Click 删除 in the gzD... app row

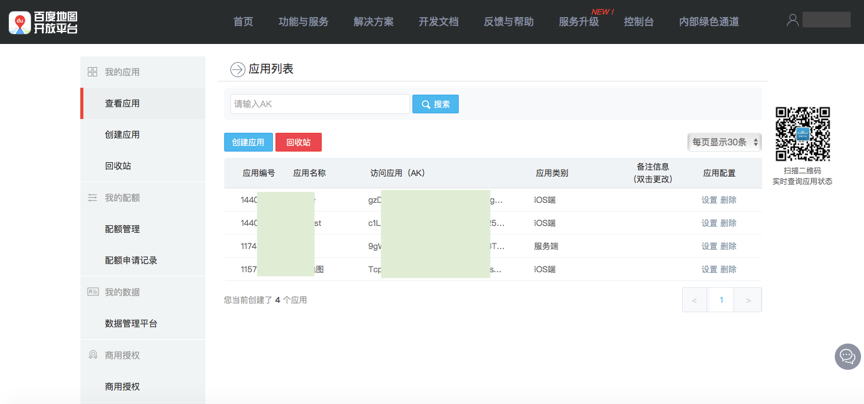tap(728, 200)
